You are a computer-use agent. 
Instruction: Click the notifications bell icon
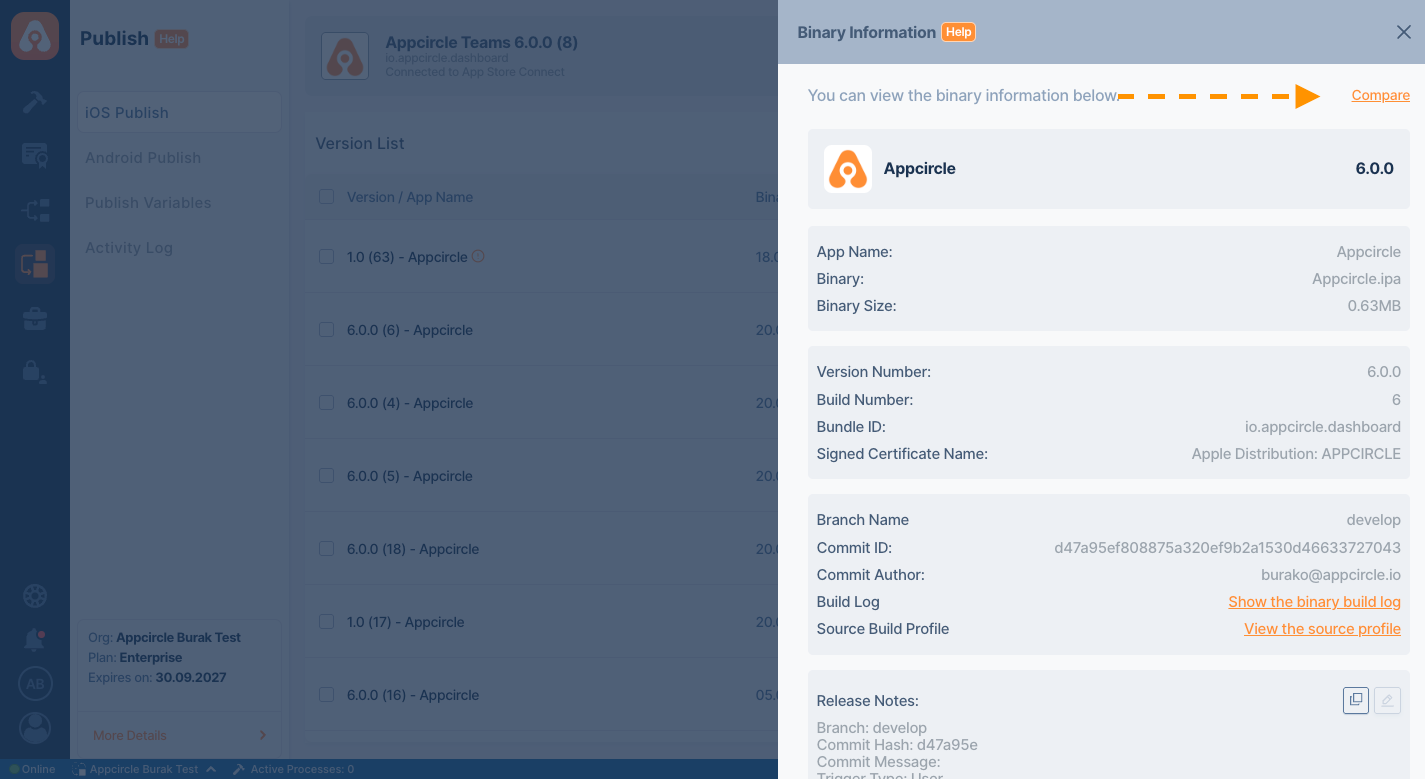click(35, 639)
